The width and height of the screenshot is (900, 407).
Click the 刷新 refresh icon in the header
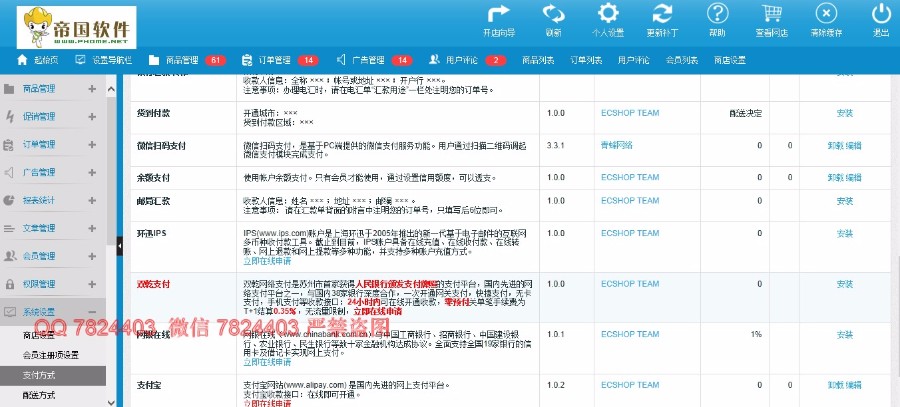553,14
